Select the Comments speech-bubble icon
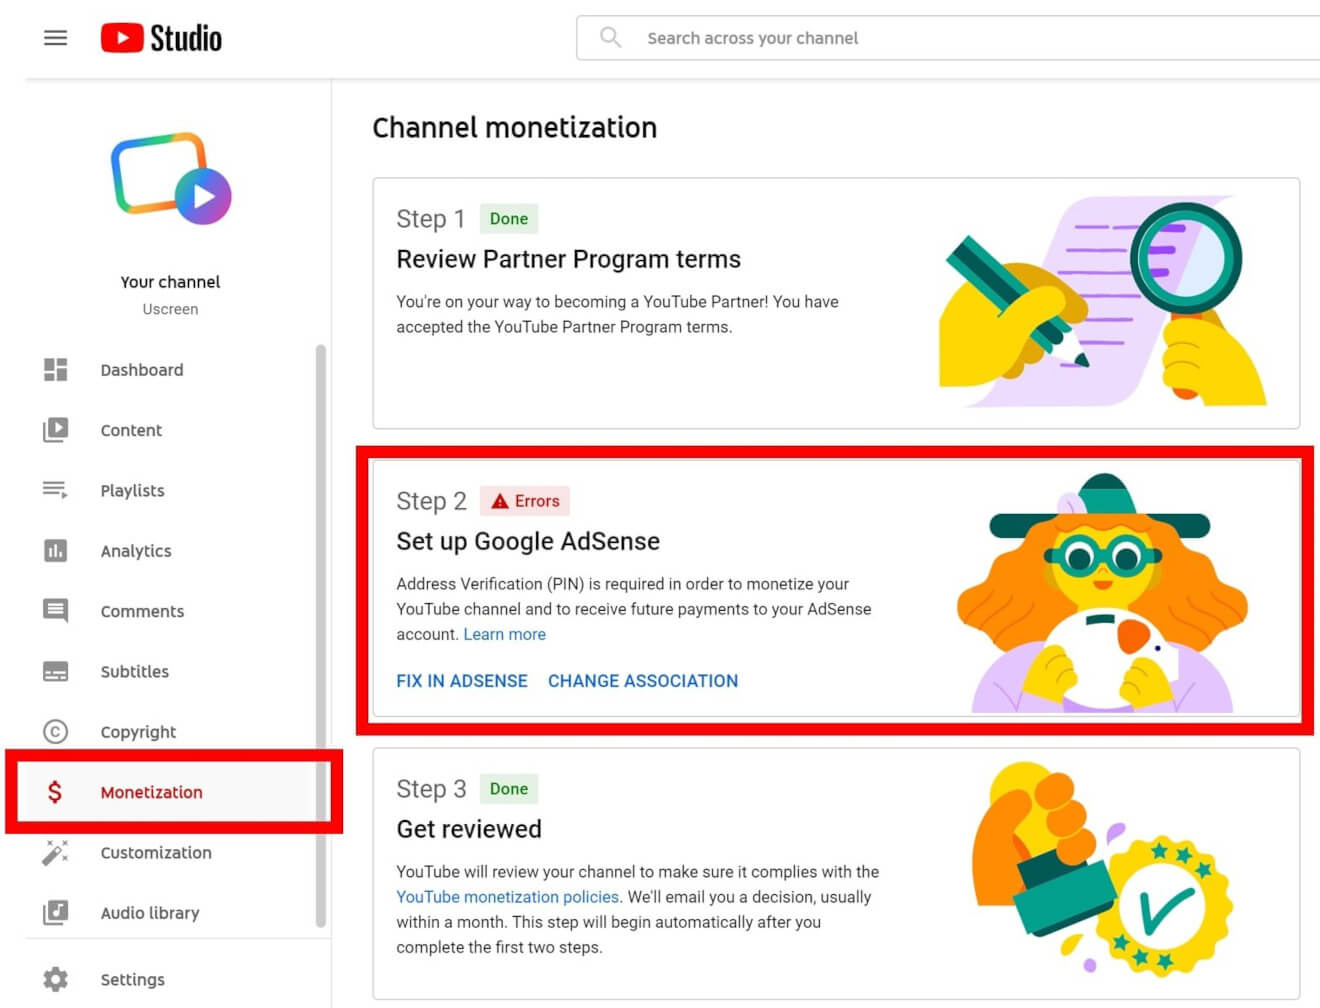 [x=55, y=611]
